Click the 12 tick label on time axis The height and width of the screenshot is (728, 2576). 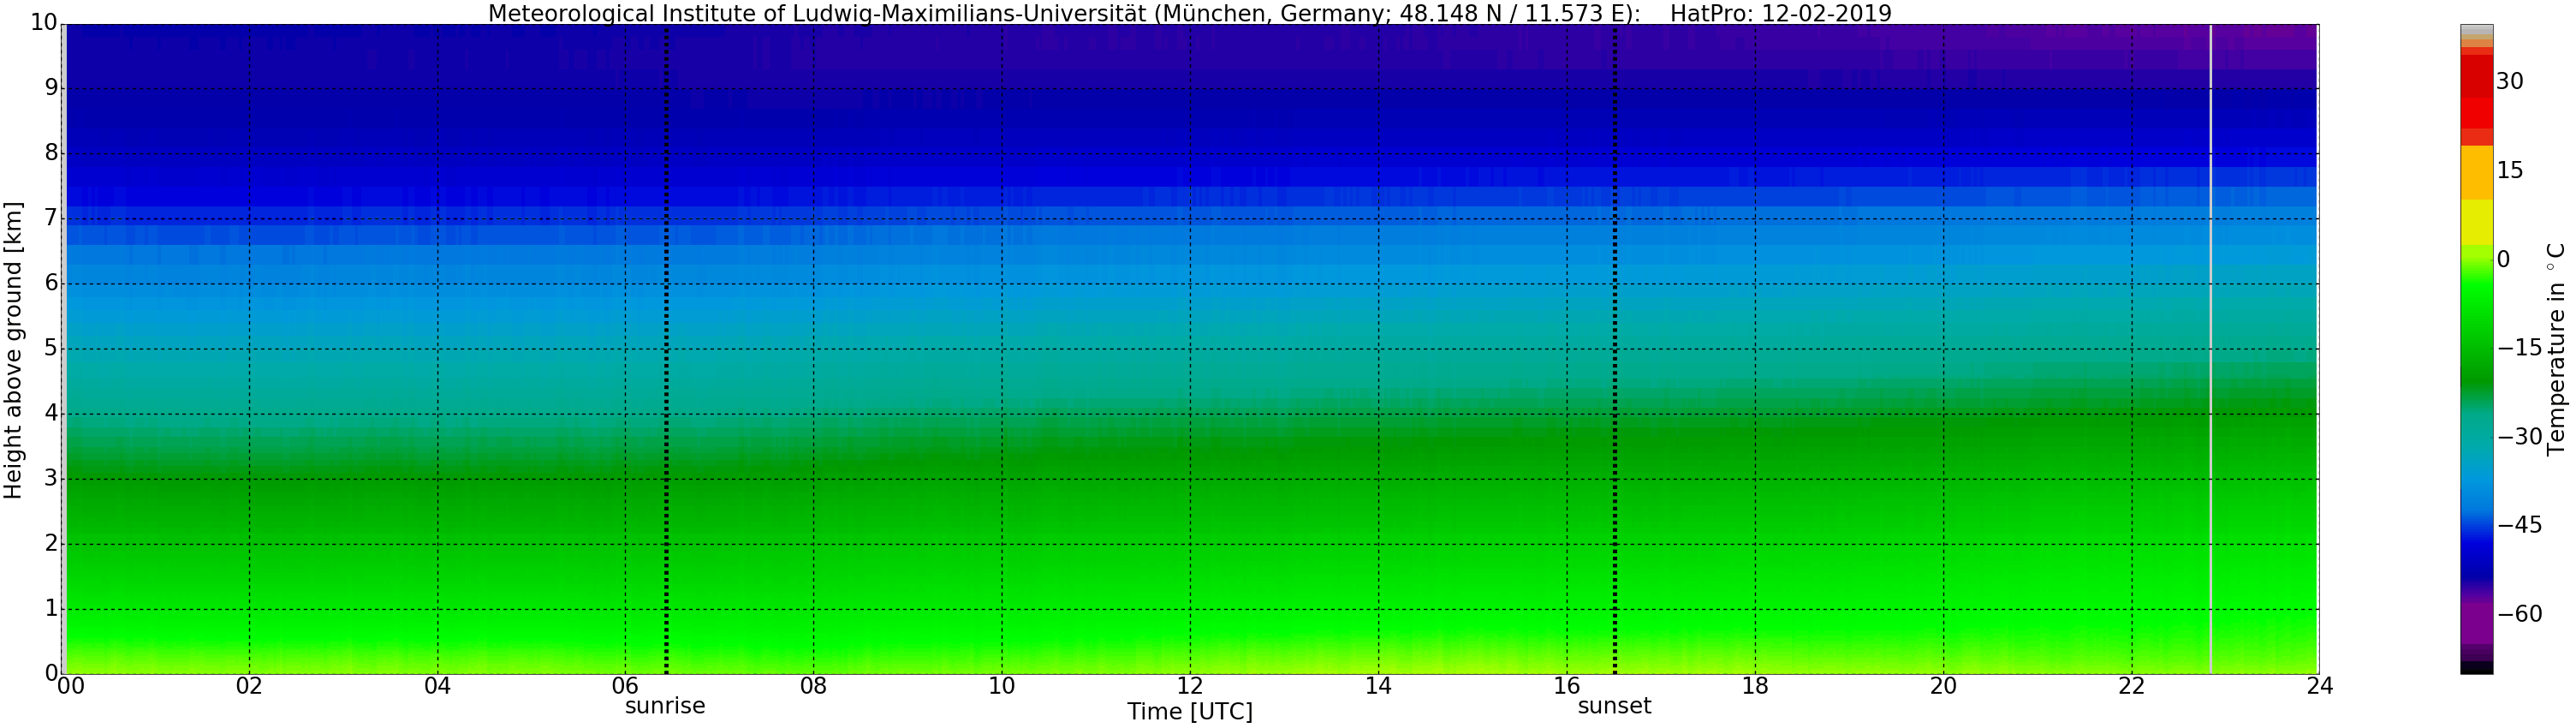(x=1190, y=686)
